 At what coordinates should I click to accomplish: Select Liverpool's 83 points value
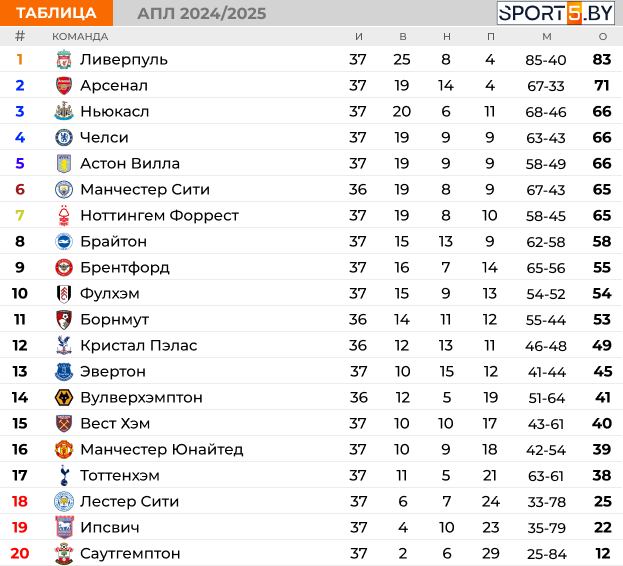602,60
